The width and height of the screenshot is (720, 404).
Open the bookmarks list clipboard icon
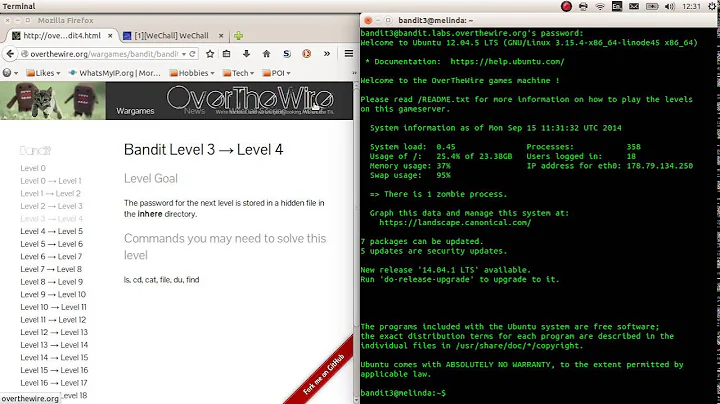[x=226, y=54]
